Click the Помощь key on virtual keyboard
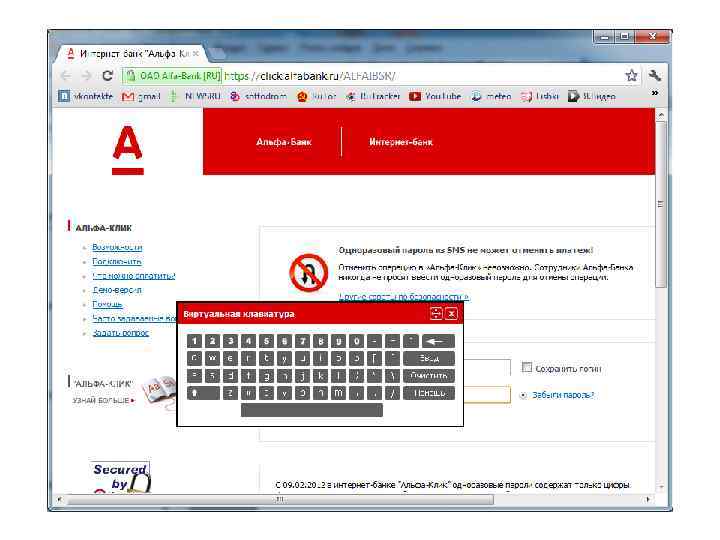The width and height of the screenshot is (720, 540). click(x=429, y=393)
